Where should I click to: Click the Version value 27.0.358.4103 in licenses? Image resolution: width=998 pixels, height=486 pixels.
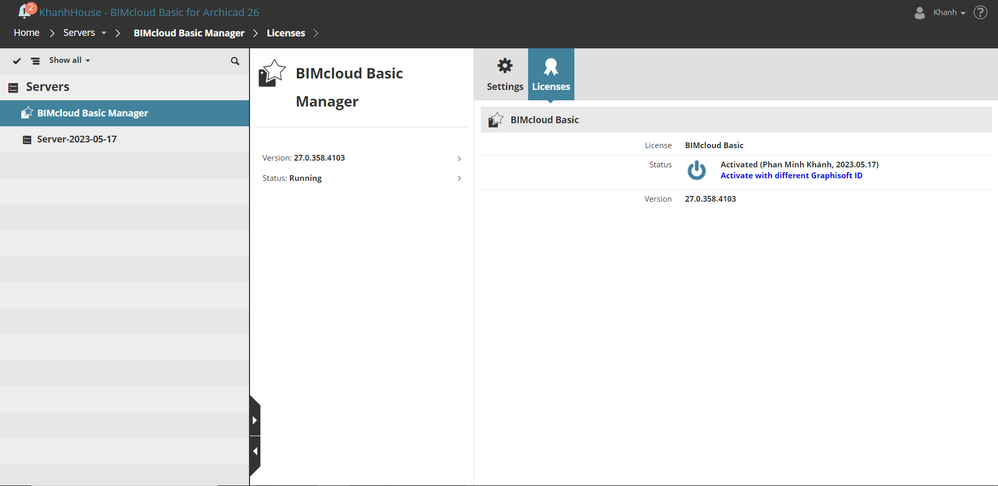point(710,199)
